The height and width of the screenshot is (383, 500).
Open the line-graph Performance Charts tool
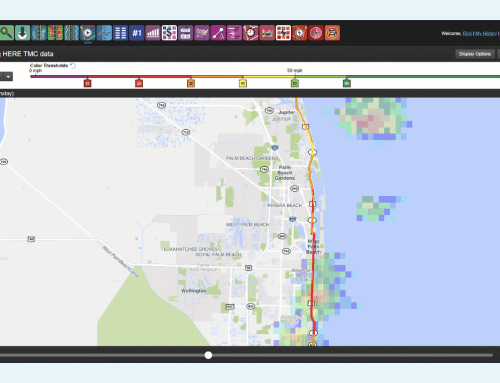[104, 33]
